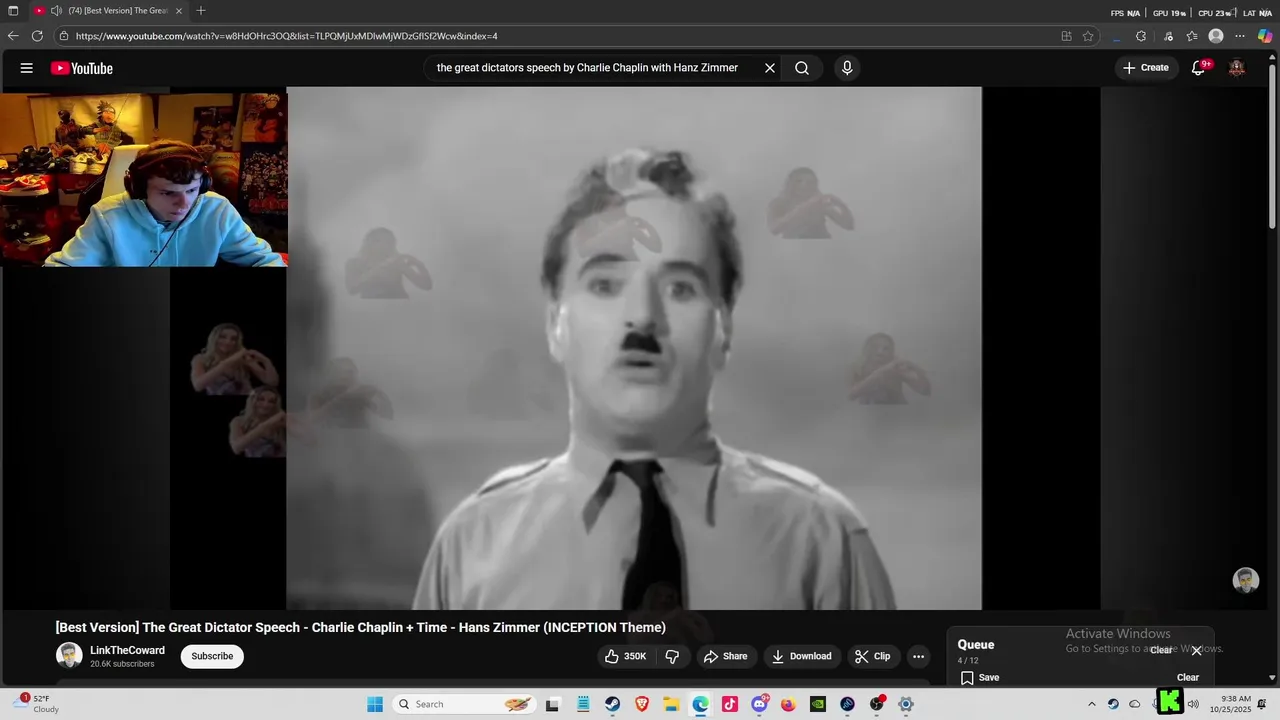Open Task View on the taskbar
The height and width of the screenshot is (720, 1280).
pyautogui.click(x=552, y=704)
